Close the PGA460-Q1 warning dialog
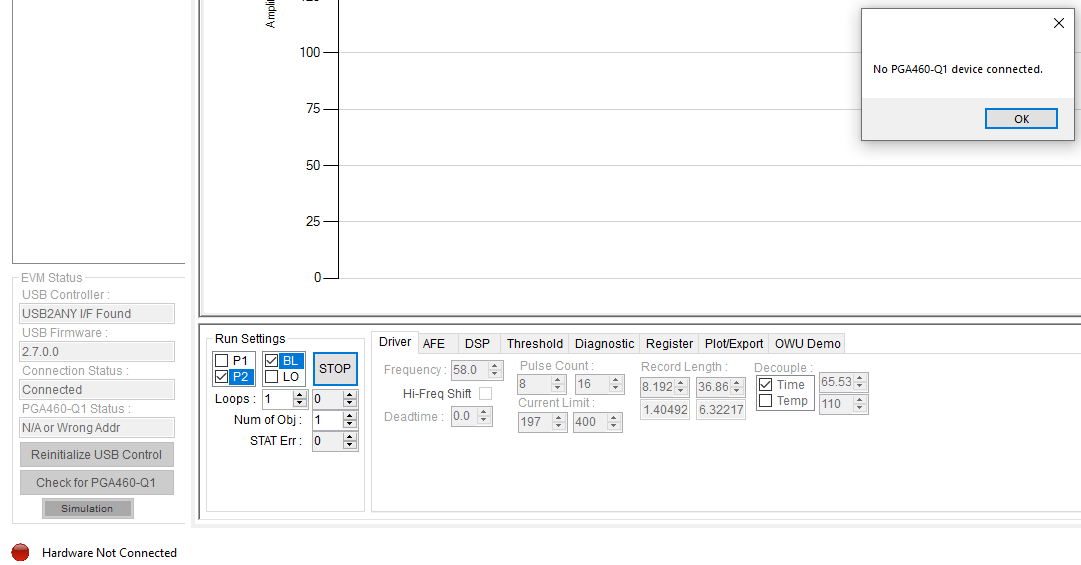 point(1058,23)
